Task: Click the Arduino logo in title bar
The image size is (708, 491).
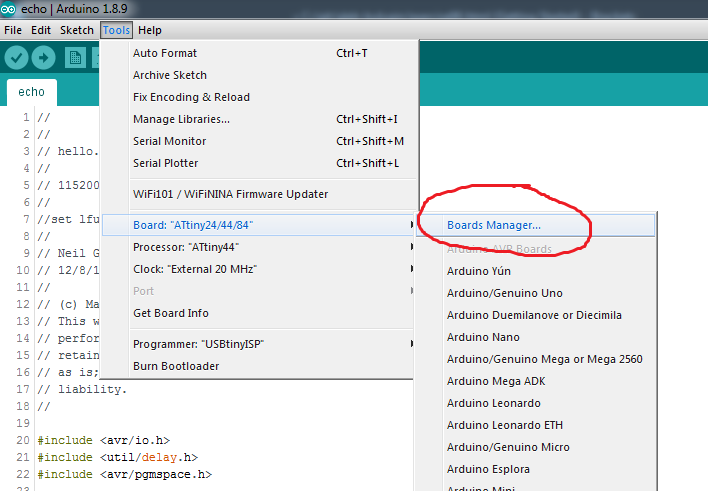Action: [8, 9]
